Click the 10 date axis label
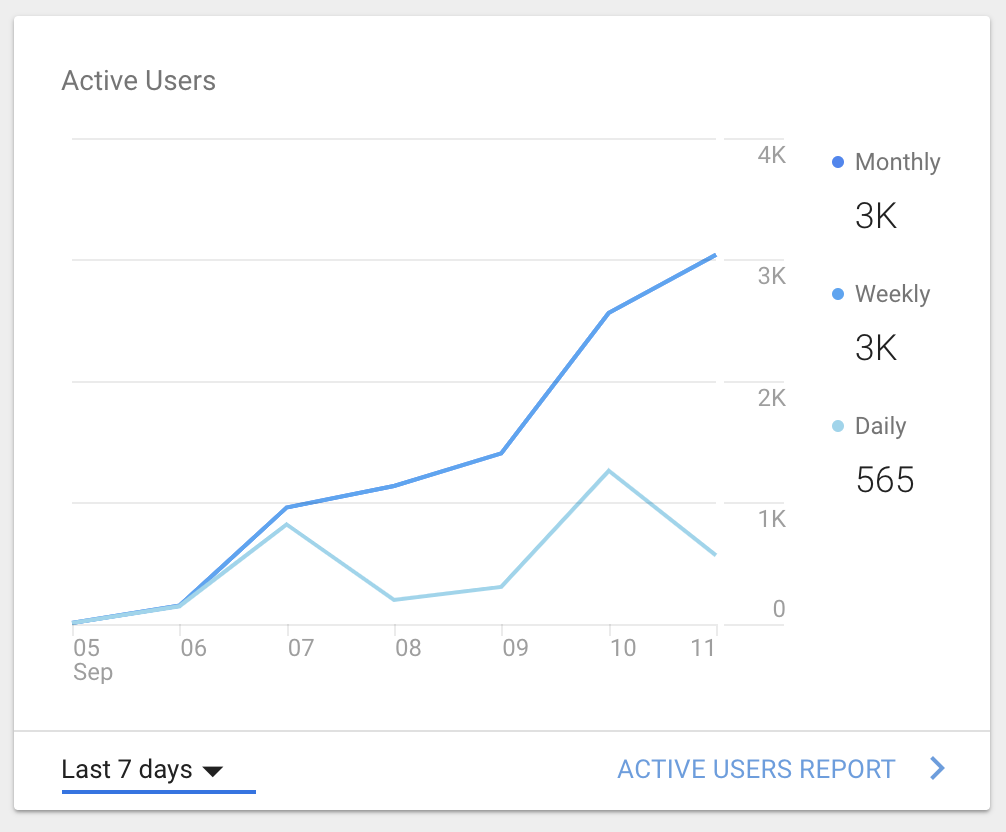 point(622,648)
